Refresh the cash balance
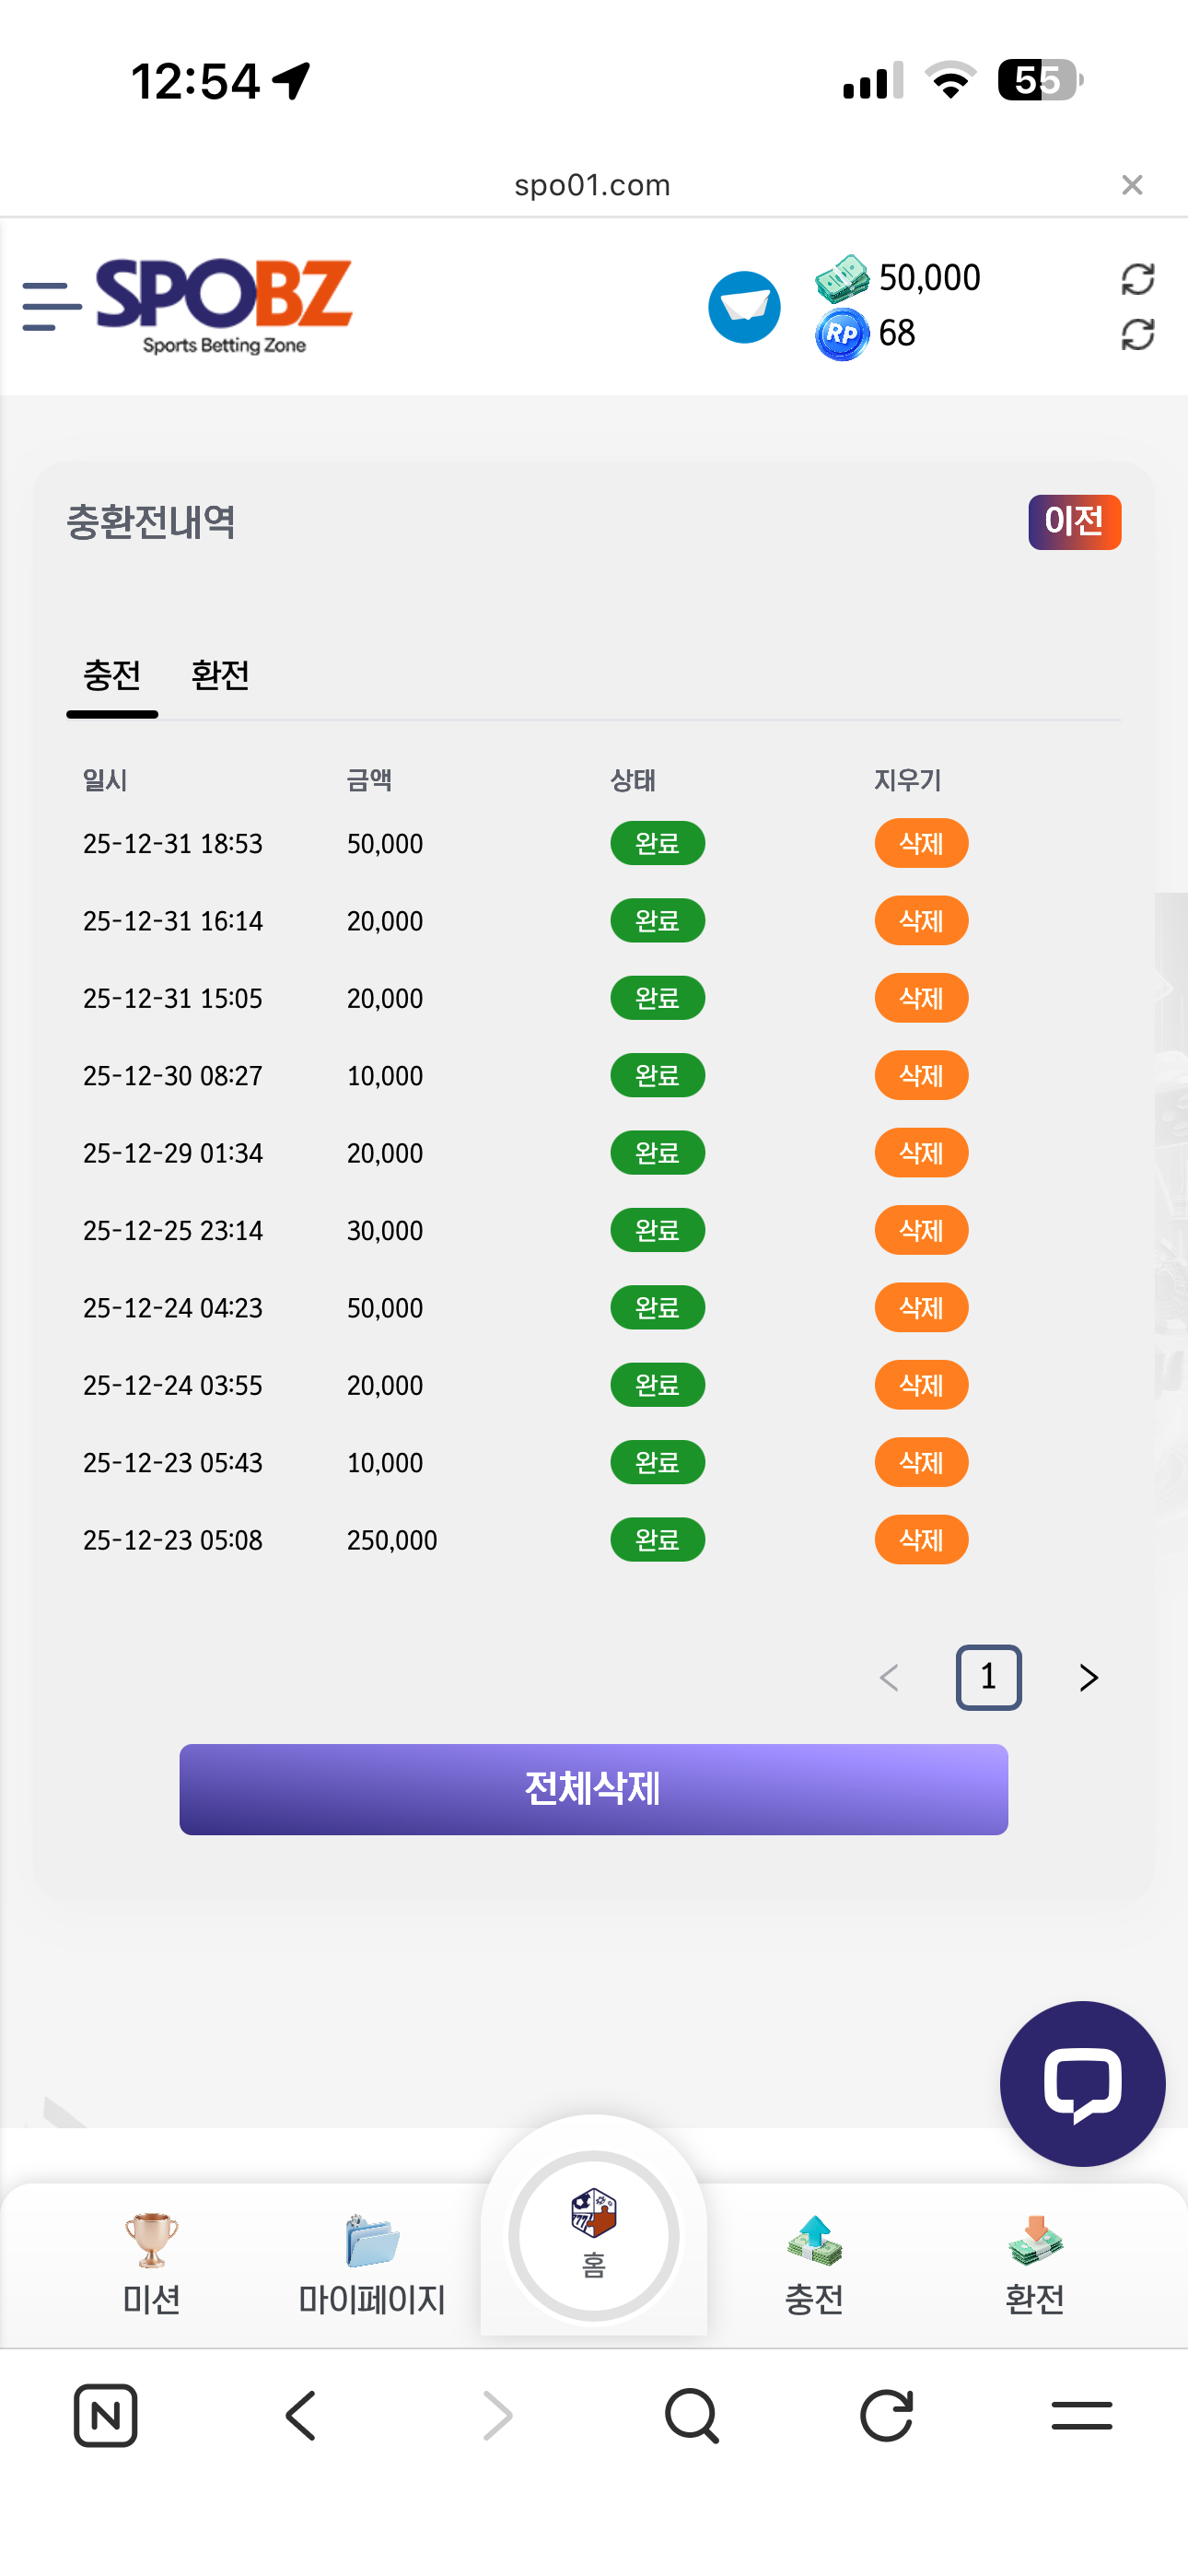The image size is (1188, 2576). pyautogui.click(x=1137, y=279)
